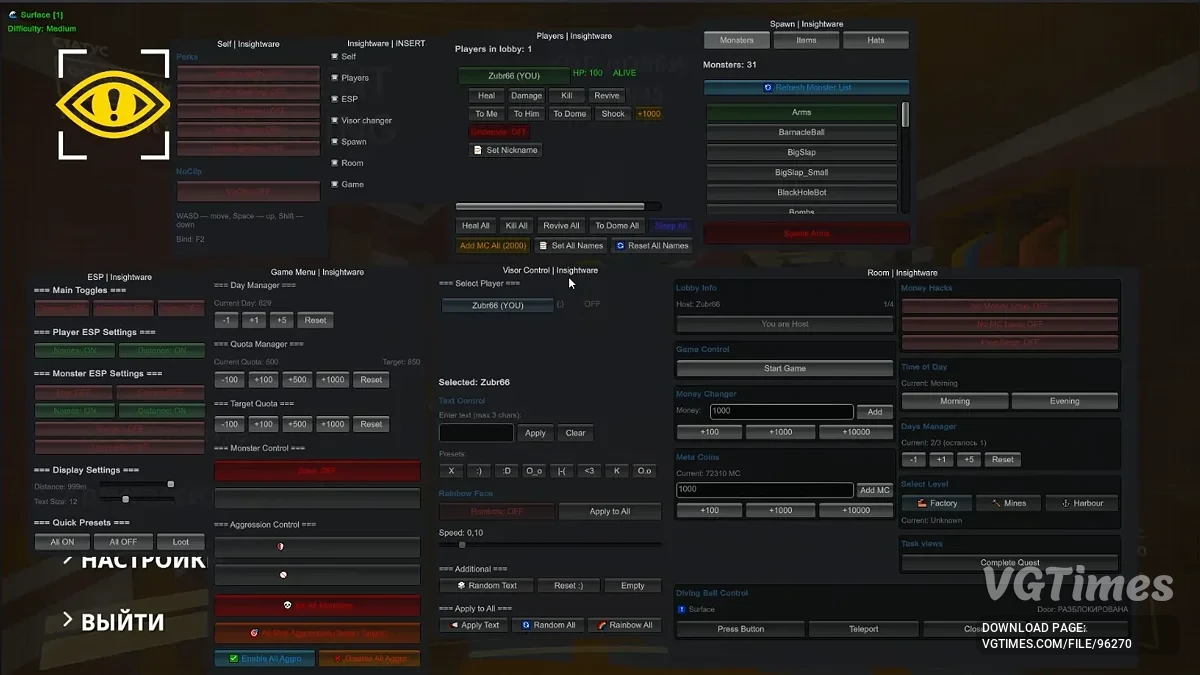
Task: Click Random All in Visor Control
Action: (x=548, y=625)
